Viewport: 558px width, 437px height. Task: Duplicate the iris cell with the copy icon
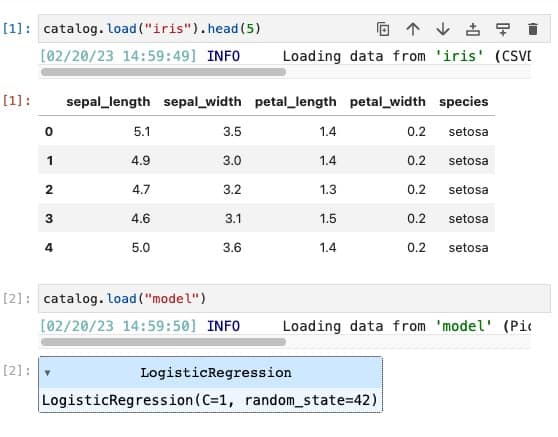point(383,29)
